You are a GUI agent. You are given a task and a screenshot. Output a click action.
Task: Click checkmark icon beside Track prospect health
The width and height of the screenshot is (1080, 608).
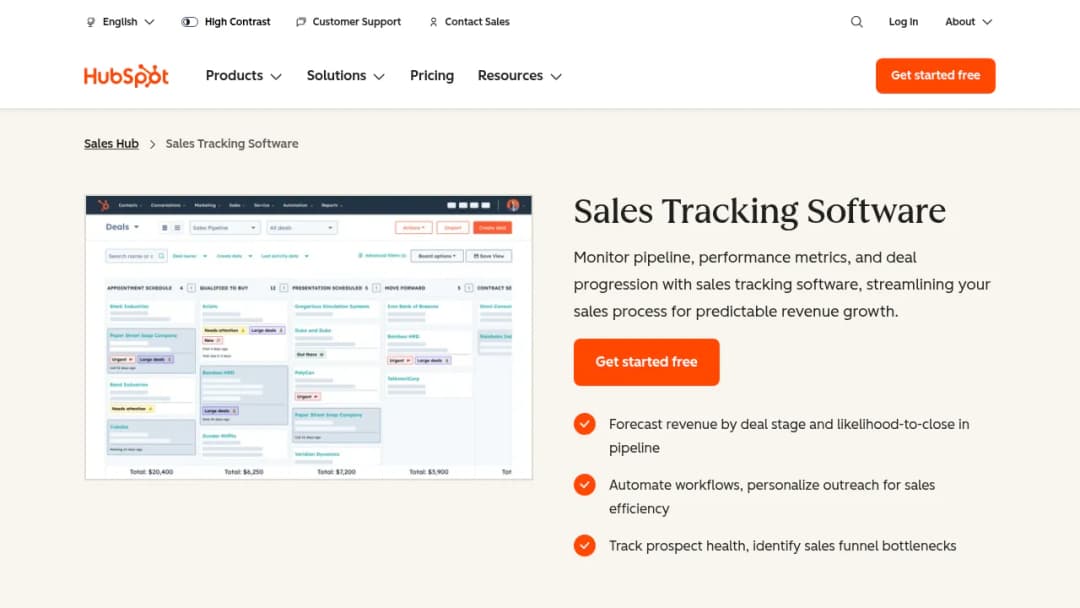coord(585,545)
